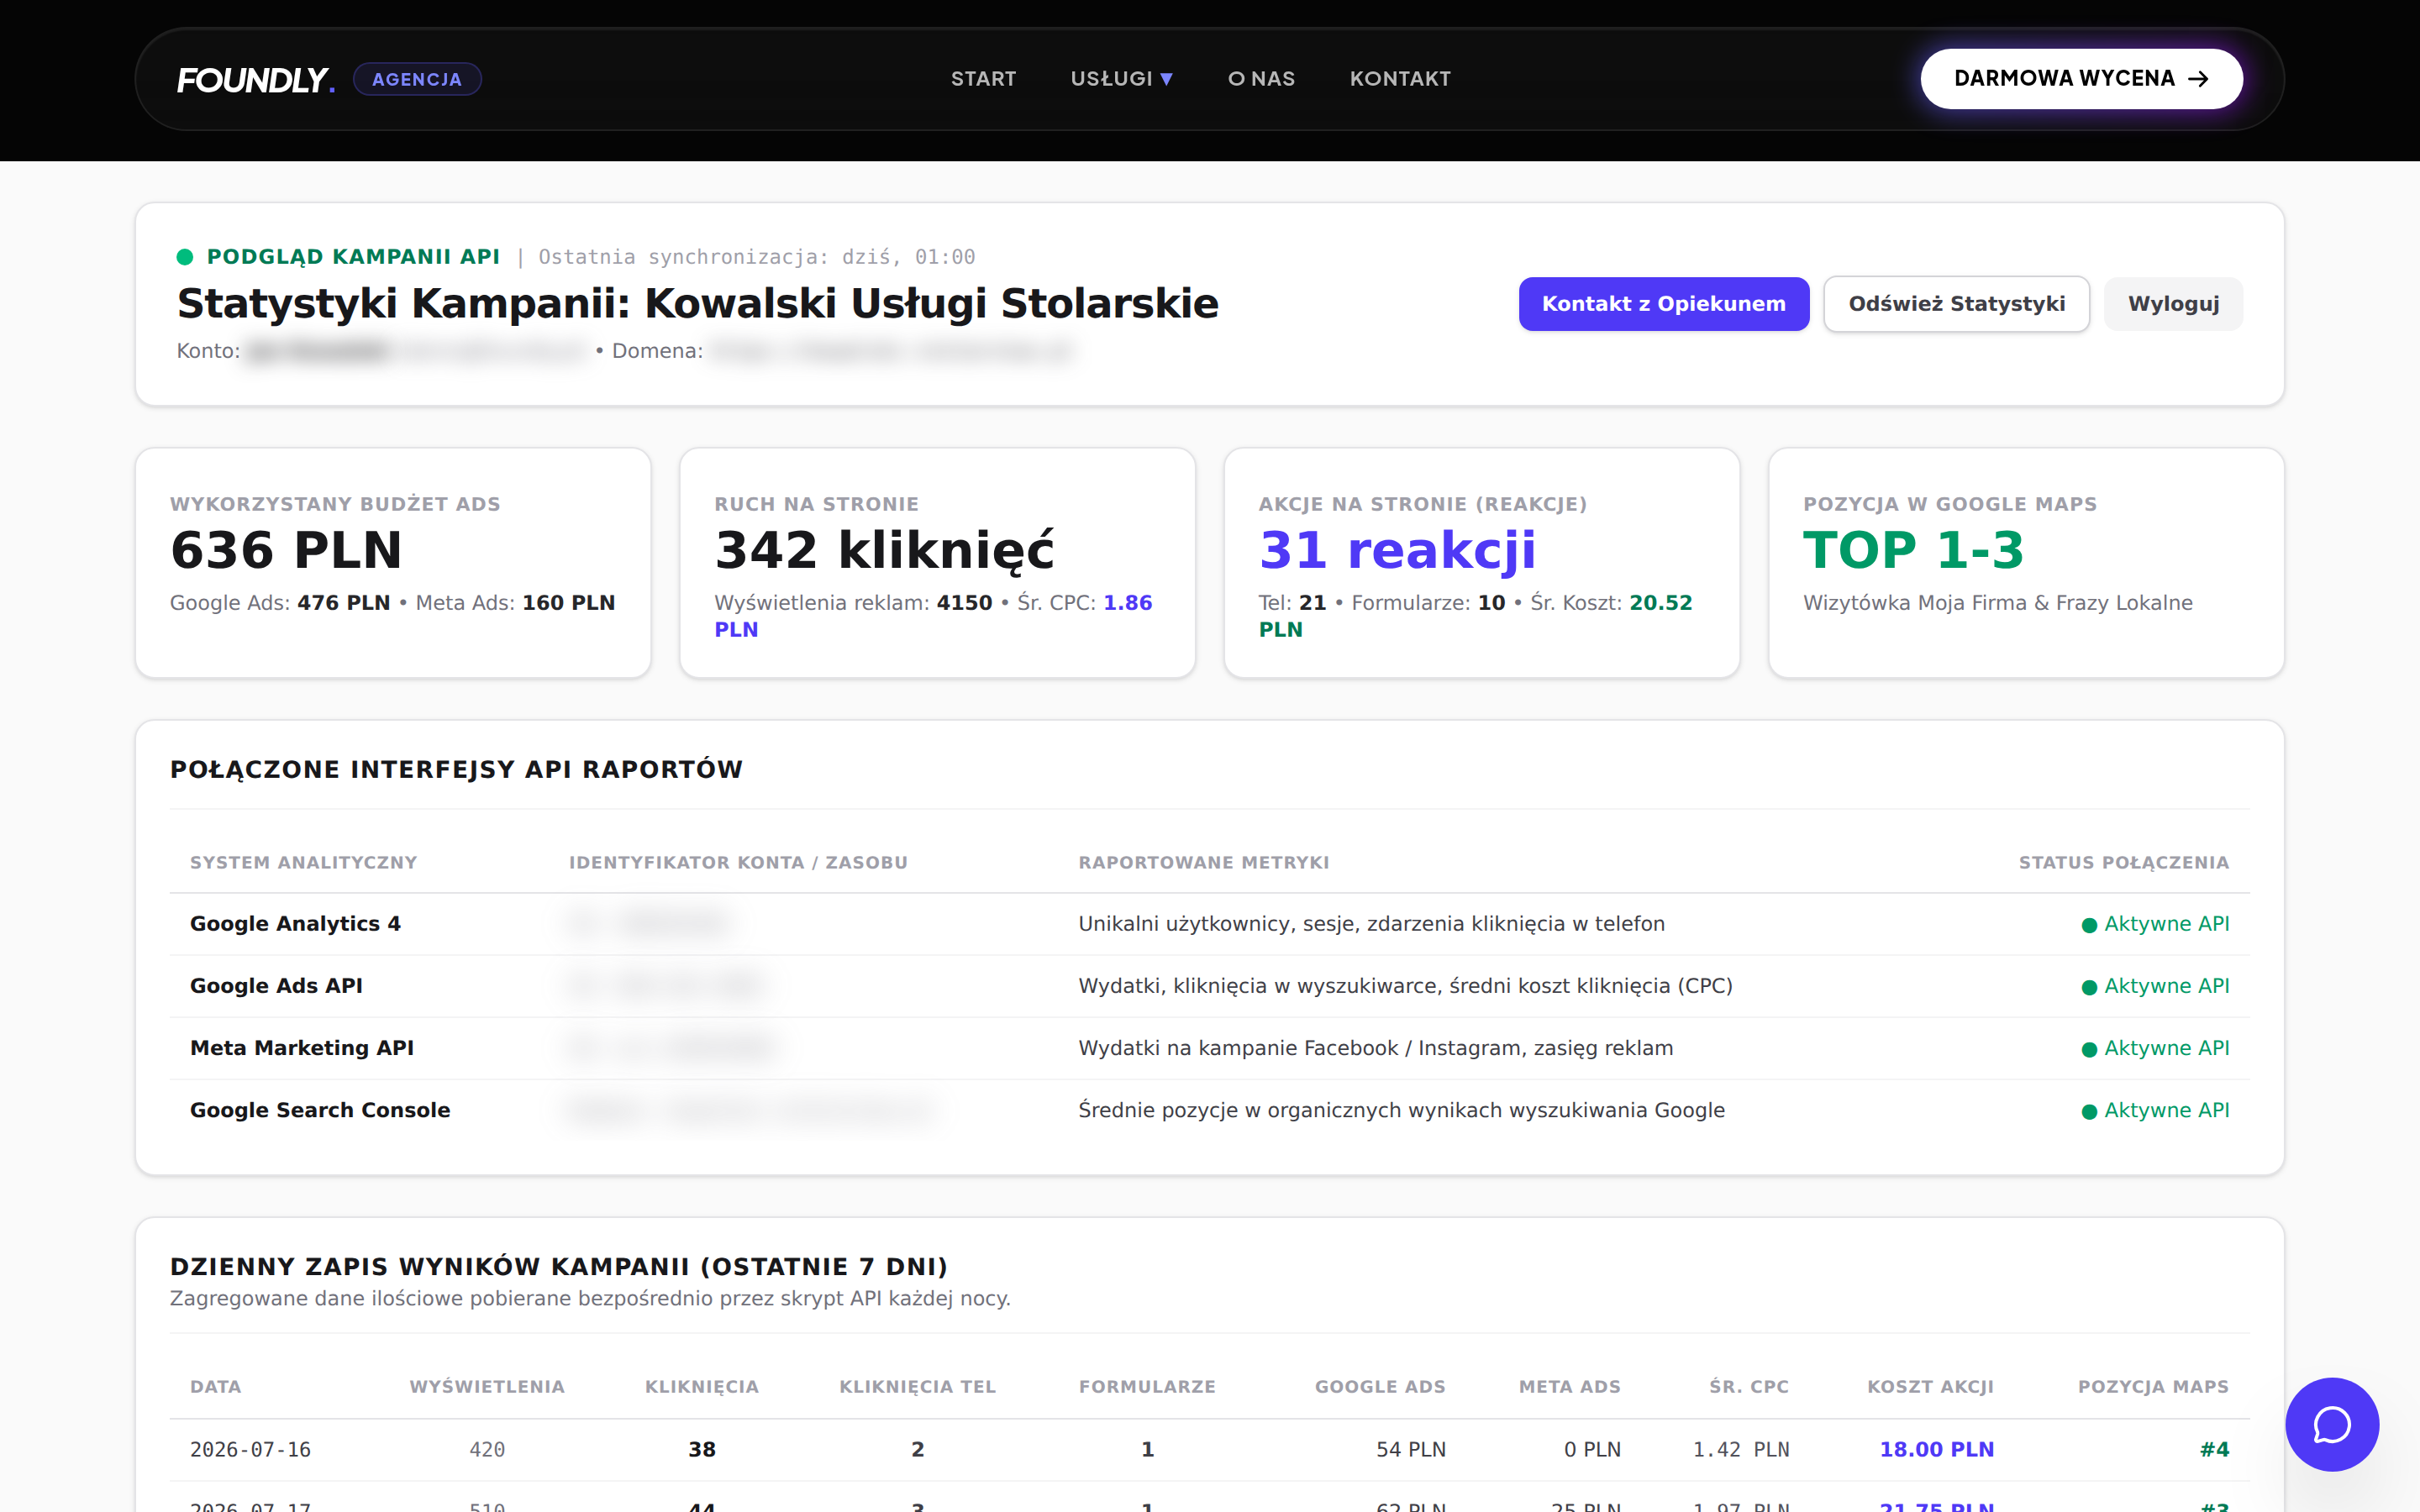Select the 636 PLN budget value

point(286,550)
